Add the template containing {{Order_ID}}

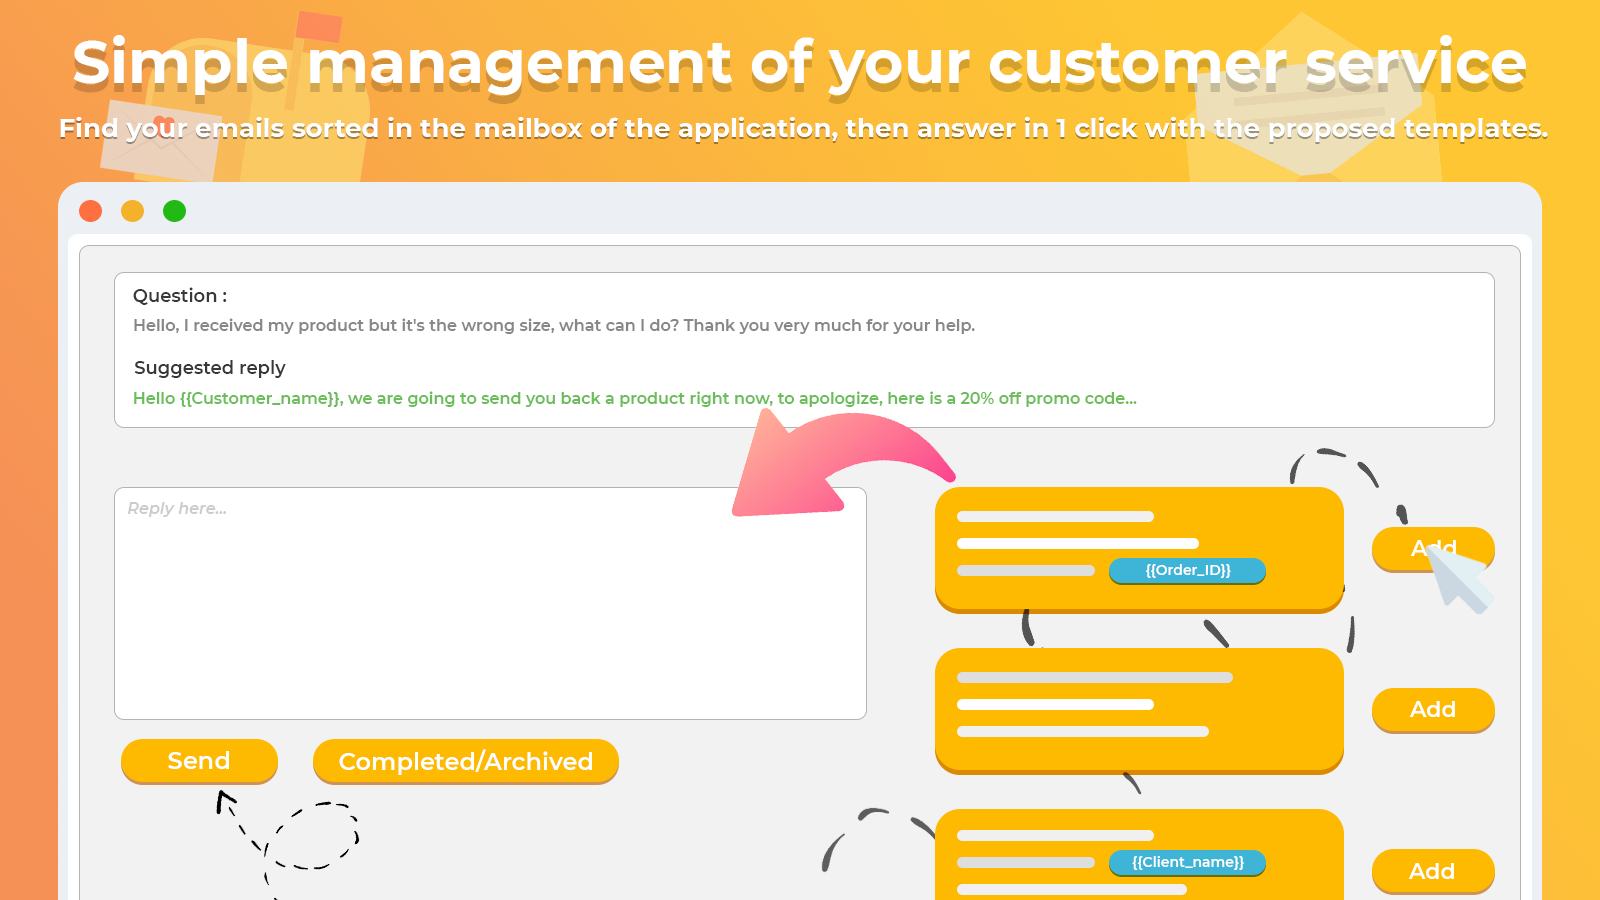(1433, 549)
